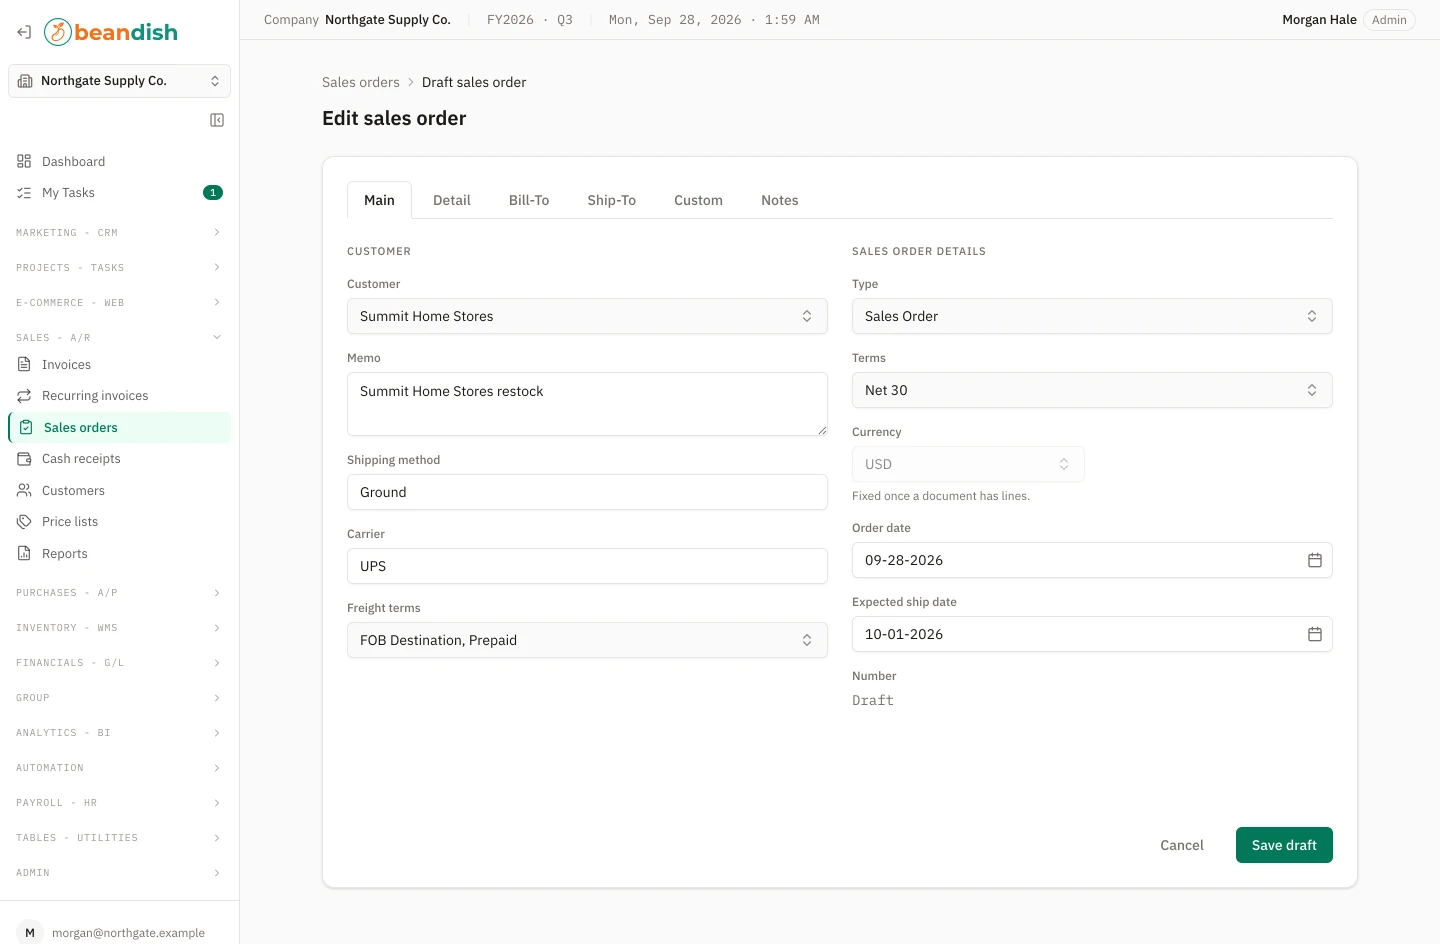Switch to the Custom tab

(698, 200)
